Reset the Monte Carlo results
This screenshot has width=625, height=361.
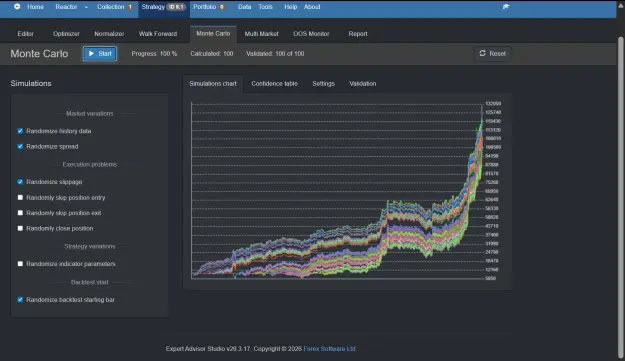click(493, 53)
